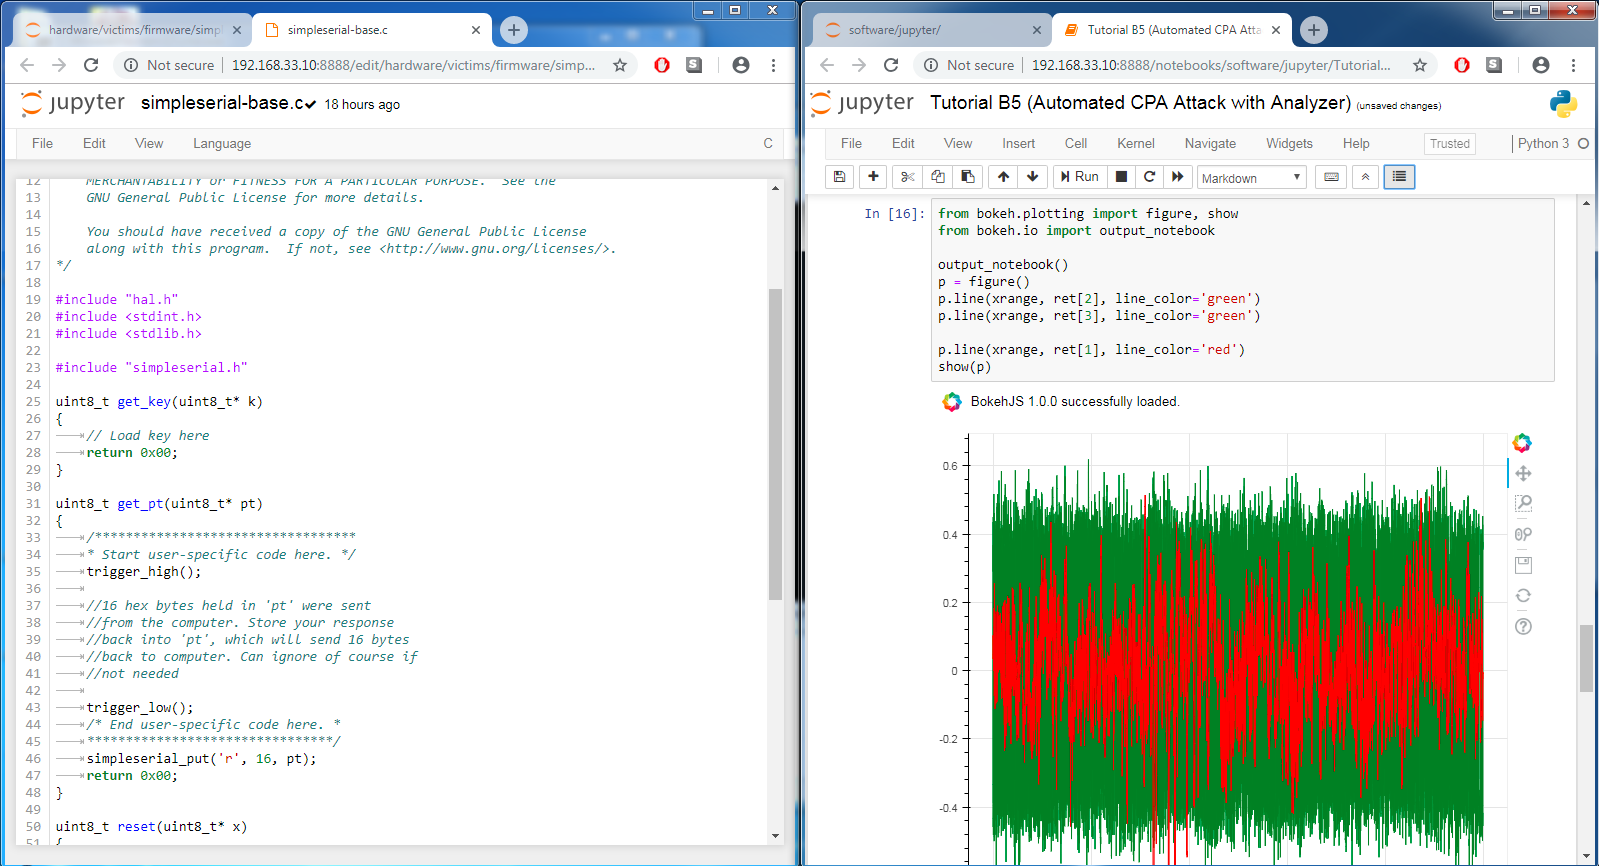Cut selected cells with the scissors icon
Screen dimensions: 1599x866
pyautogui.click(x=907, y=177)
